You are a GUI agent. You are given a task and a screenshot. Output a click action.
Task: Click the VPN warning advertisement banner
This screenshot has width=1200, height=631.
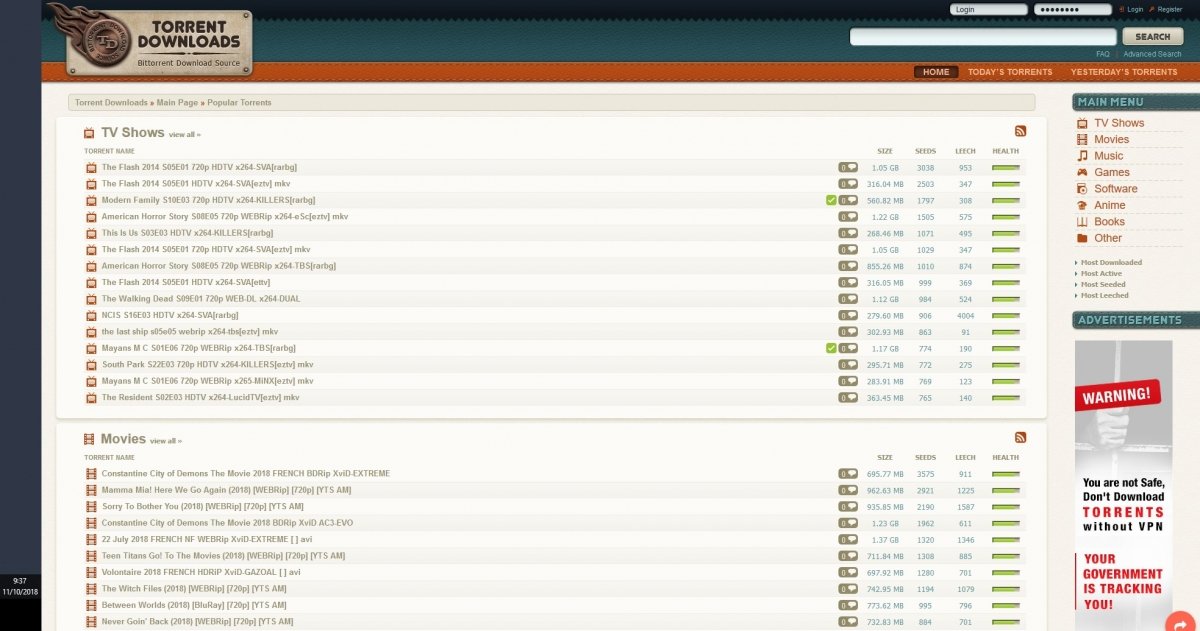pyautogui.click(x=1123, y=485)
